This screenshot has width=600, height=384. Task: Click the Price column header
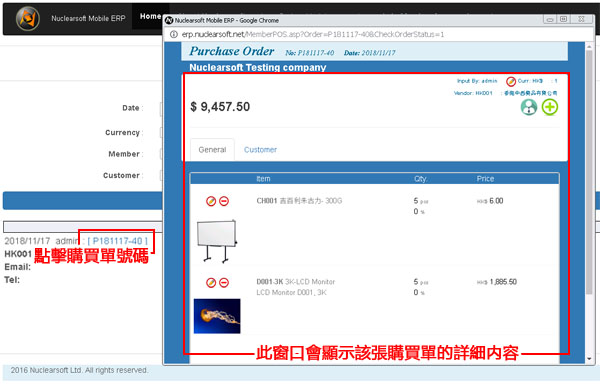[x=485, y=179]
